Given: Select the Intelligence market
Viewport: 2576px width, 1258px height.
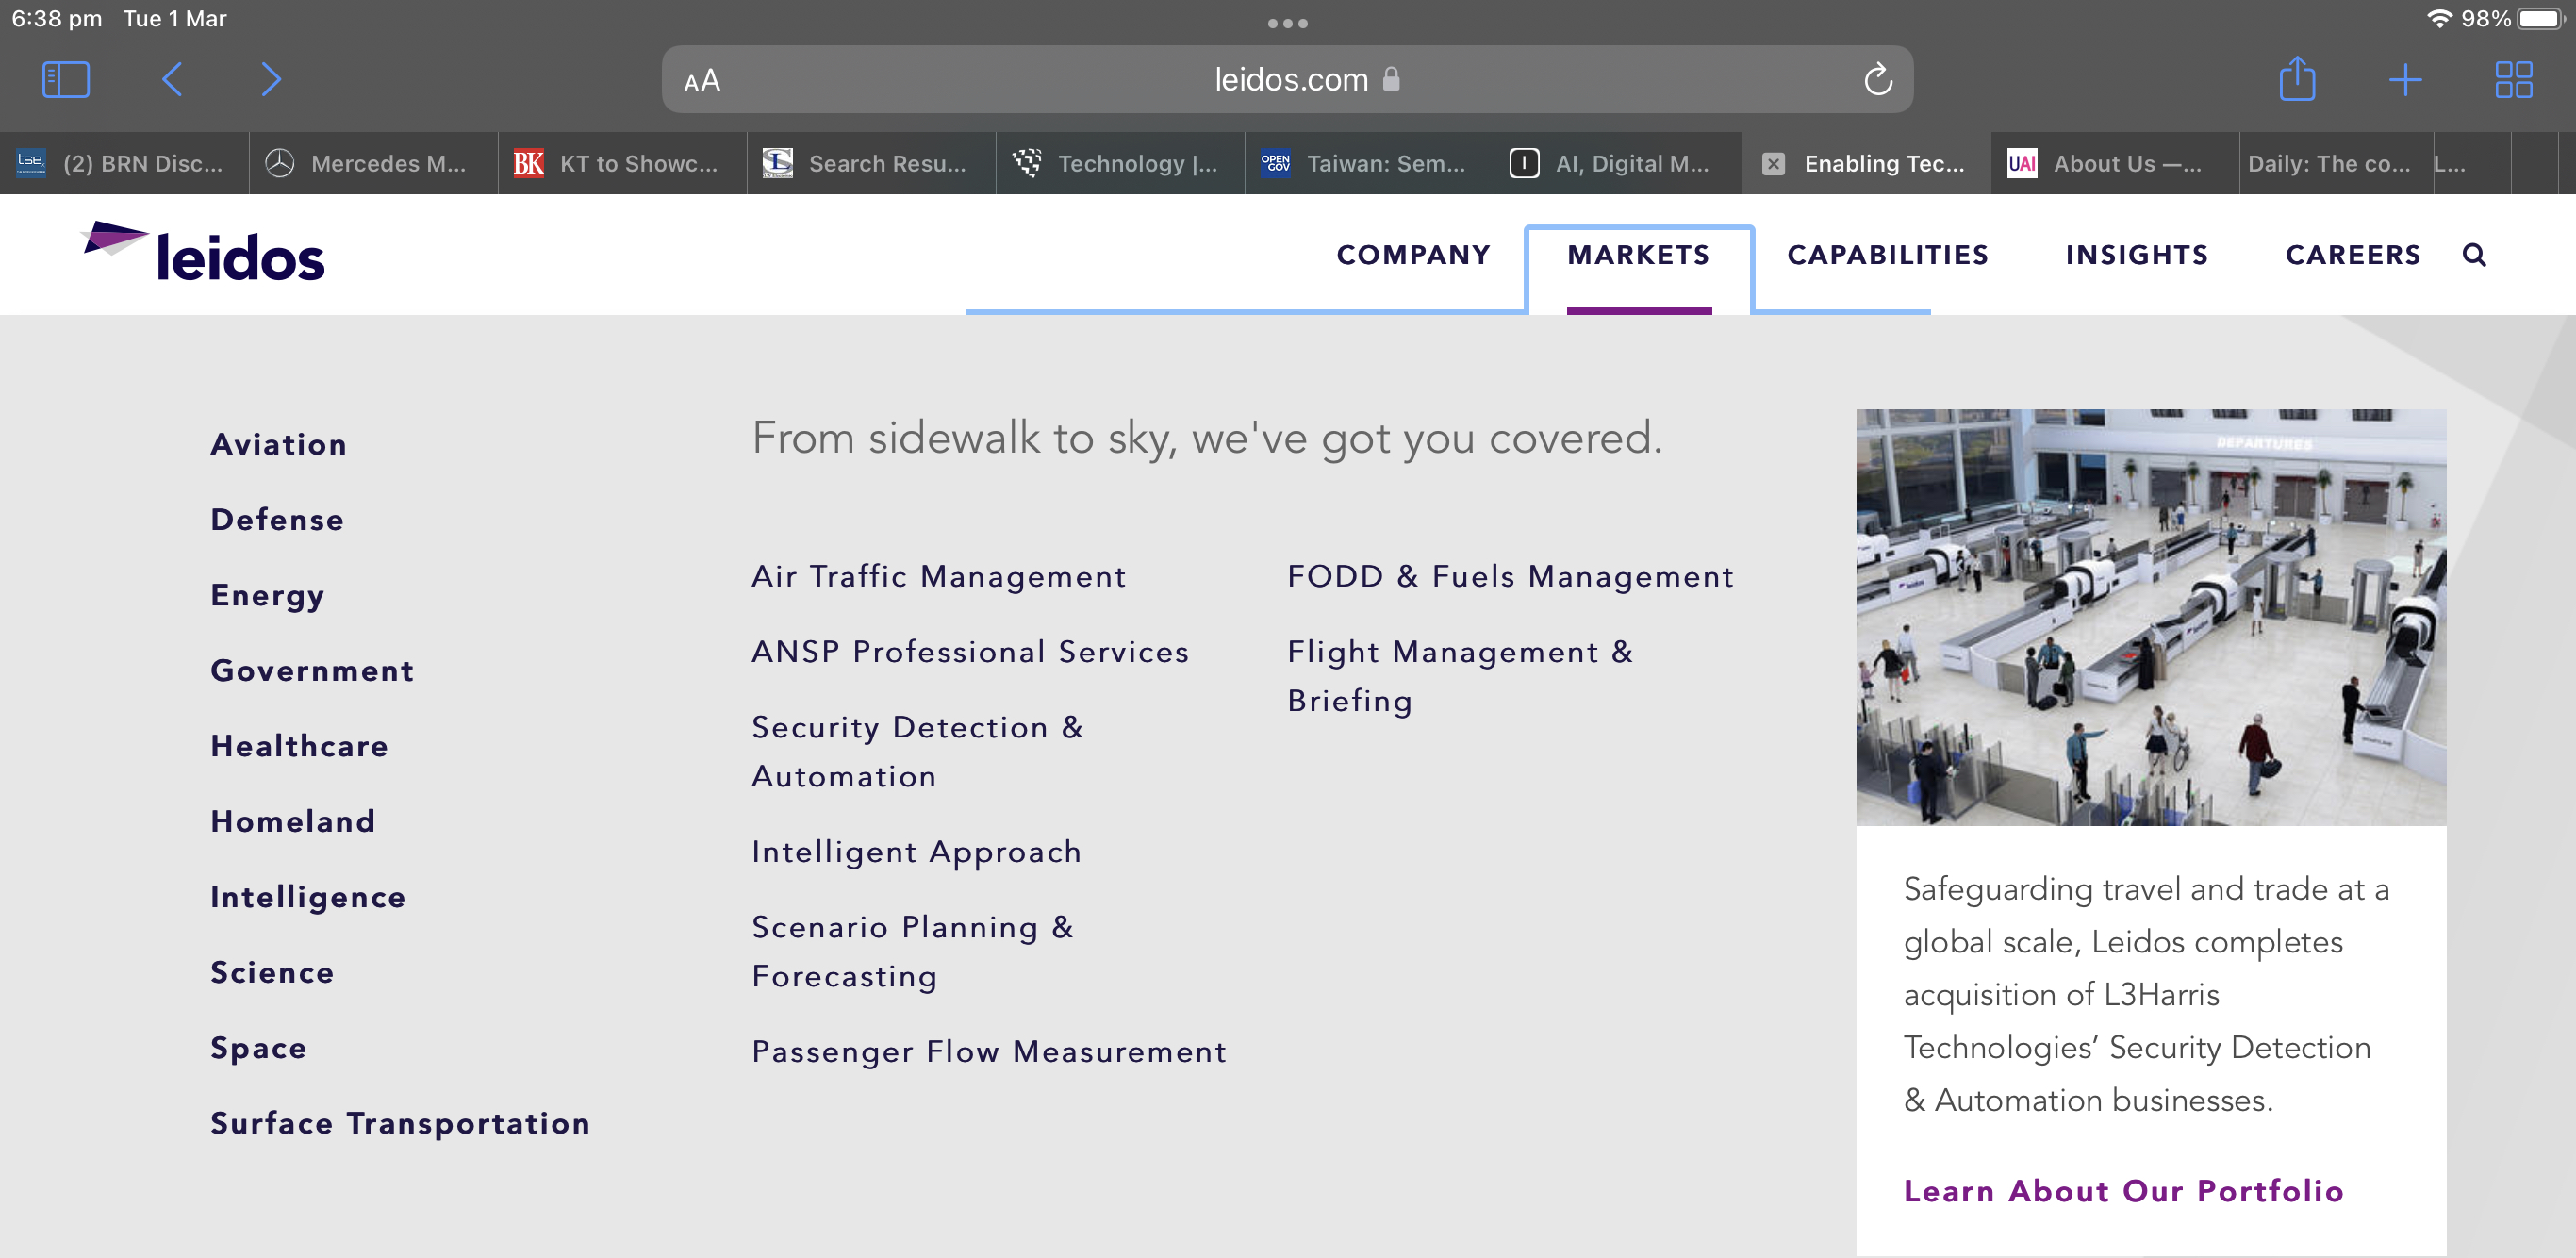Looking at the screenshot, I should pyautogui.click(x=308, y=898).
